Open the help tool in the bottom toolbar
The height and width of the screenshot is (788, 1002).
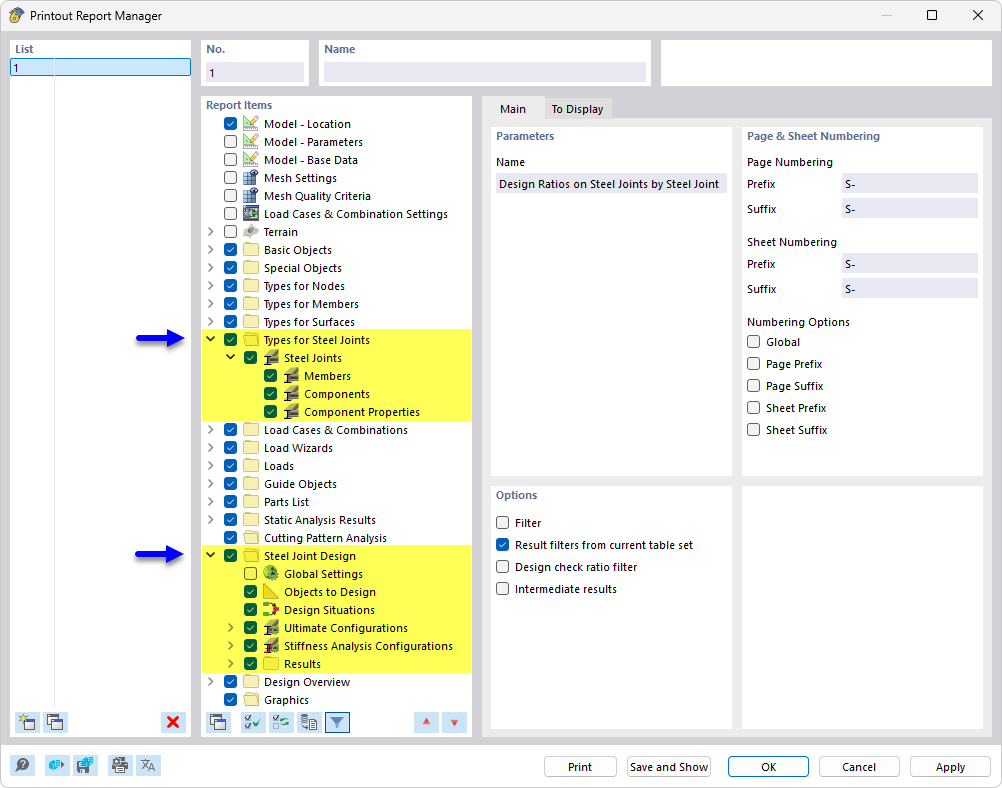(21, 765)
